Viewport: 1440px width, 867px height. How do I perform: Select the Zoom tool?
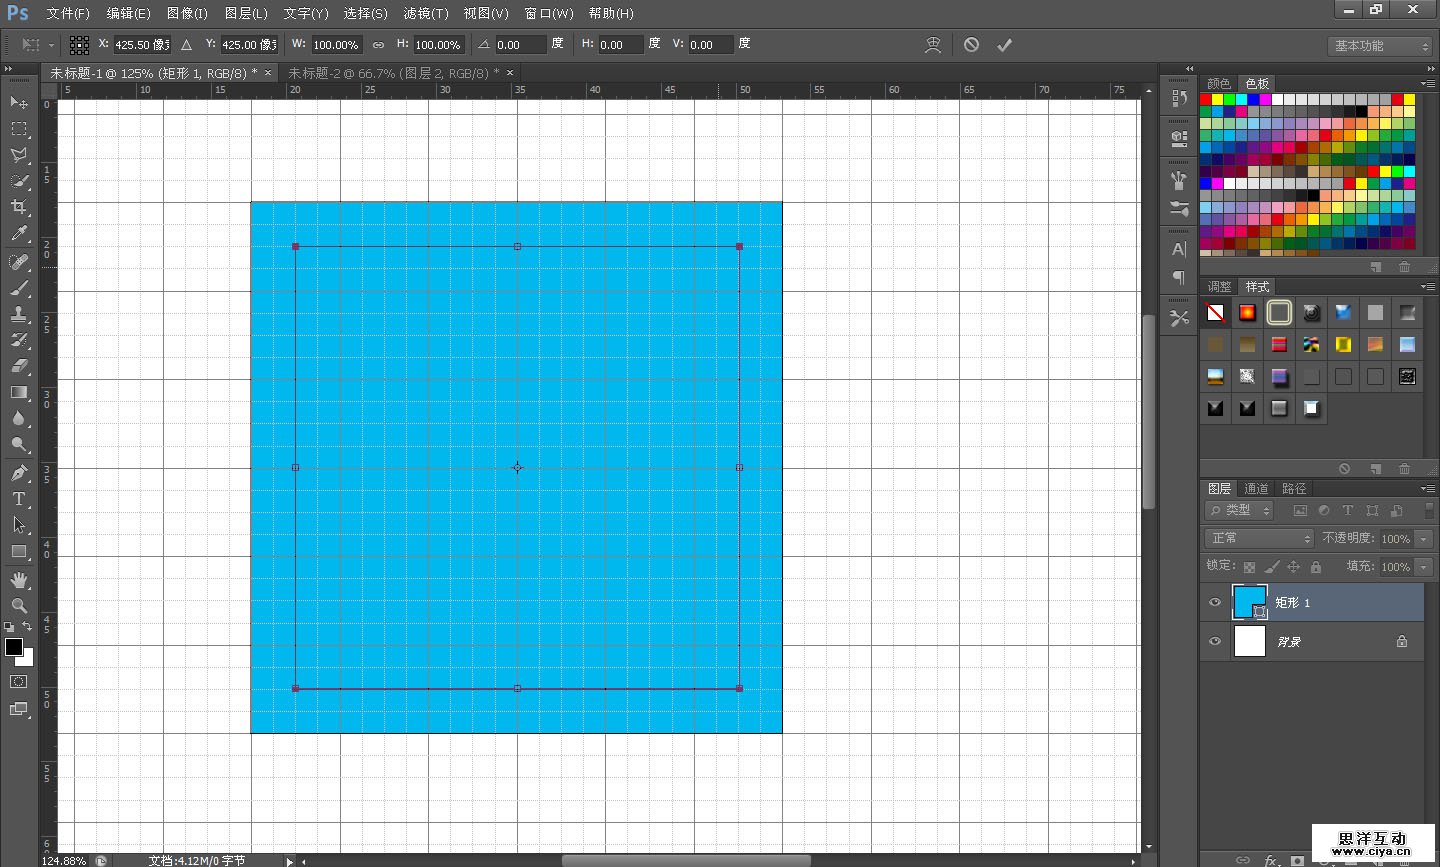(19, 606)
